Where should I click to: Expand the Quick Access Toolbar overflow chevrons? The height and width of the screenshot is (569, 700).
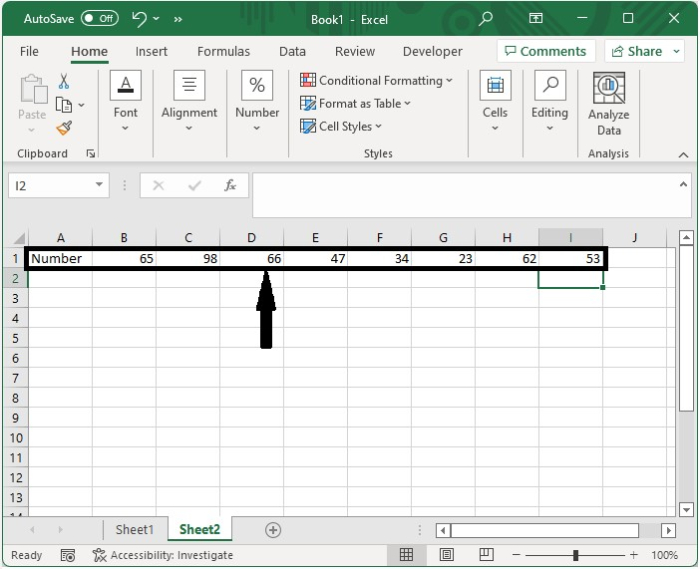pyautogui.click(x=178, y=19)
